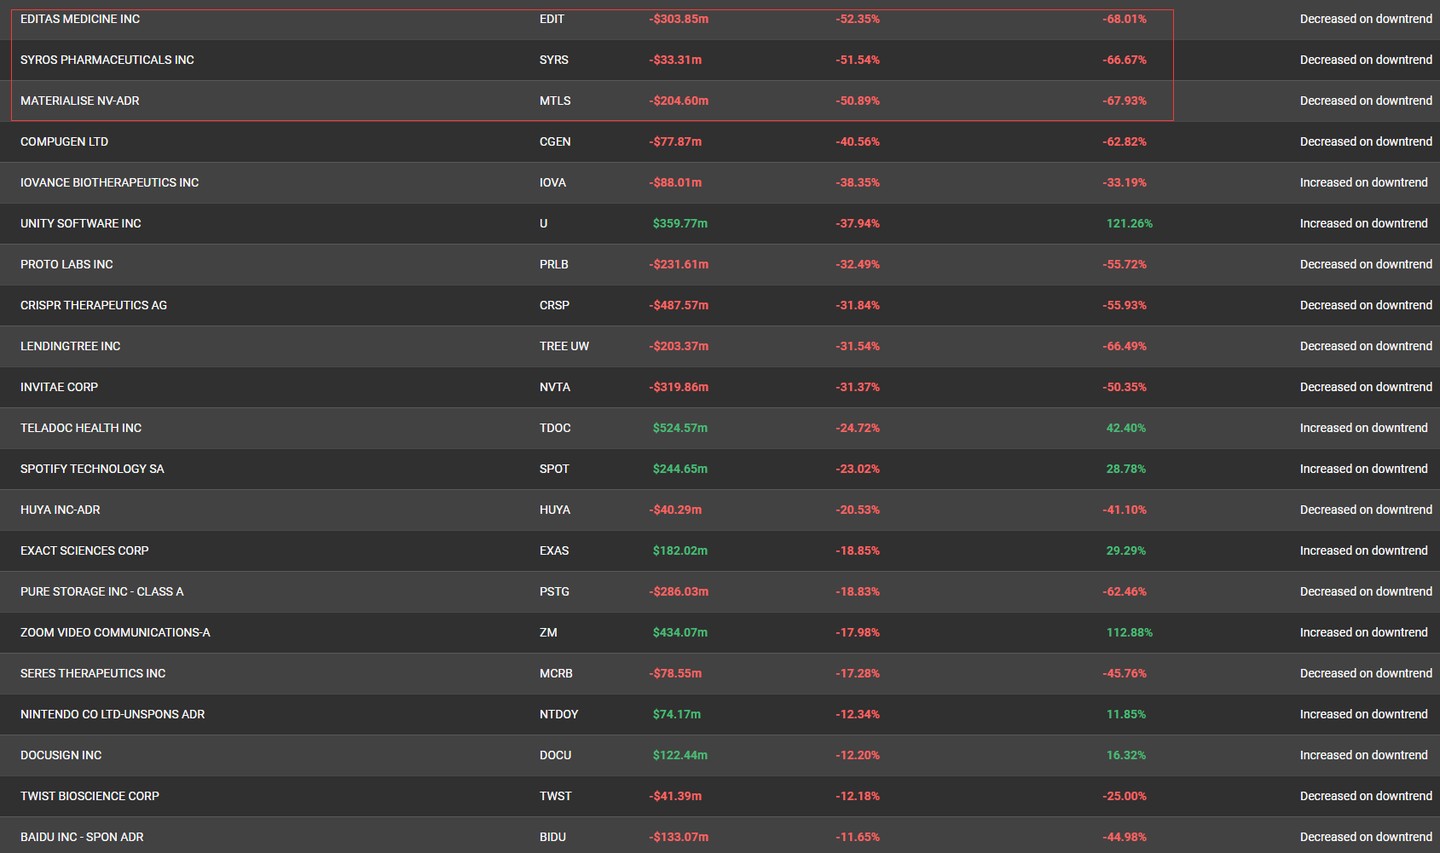The height and width of the screenshot is (853, 1440).
Task: Select the SYROS PHARMACEUTICALS INC row name
Action: [x=107, y=60]
